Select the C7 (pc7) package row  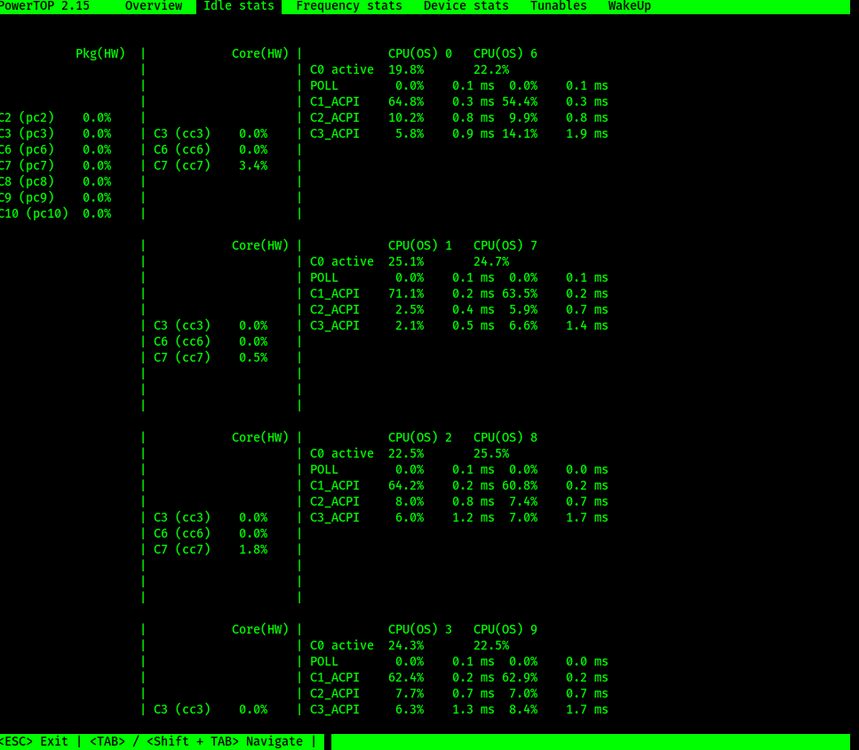click(55, 165)
